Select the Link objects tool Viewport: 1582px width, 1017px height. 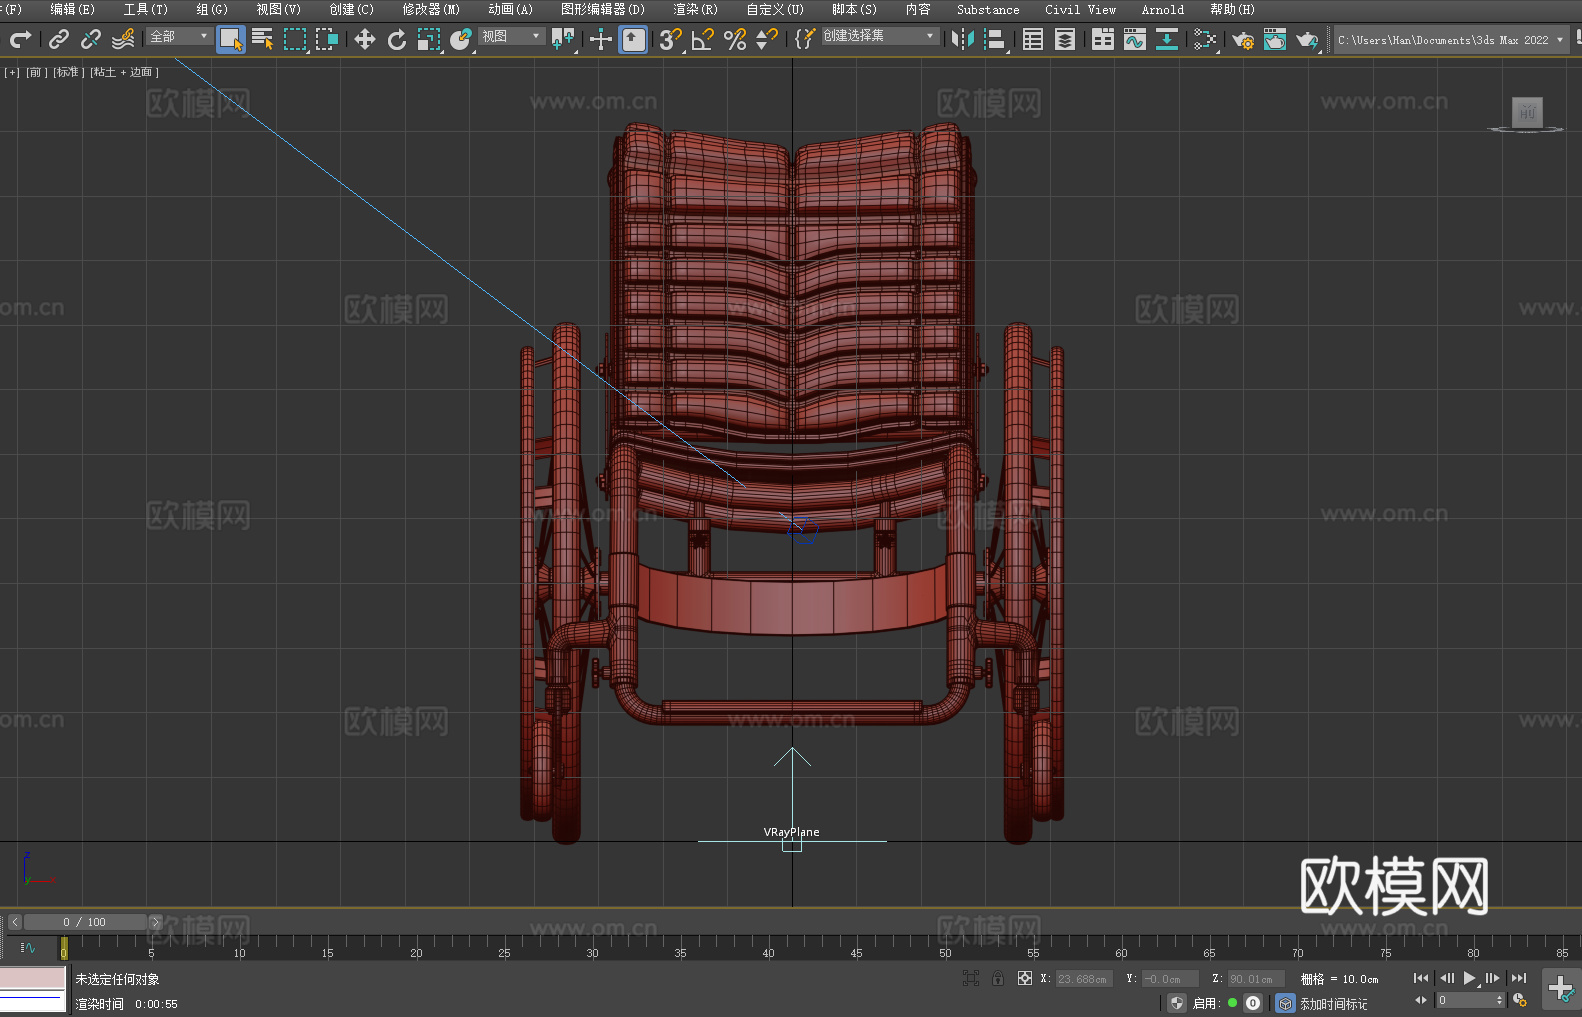[59, 40]
